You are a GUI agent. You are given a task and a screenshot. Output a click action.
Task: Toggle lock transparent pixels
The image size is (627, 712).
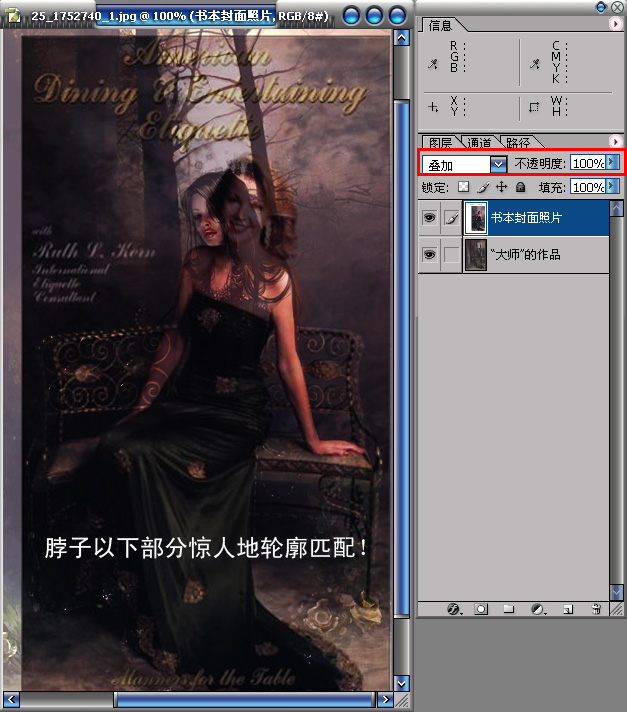[463, 187]
